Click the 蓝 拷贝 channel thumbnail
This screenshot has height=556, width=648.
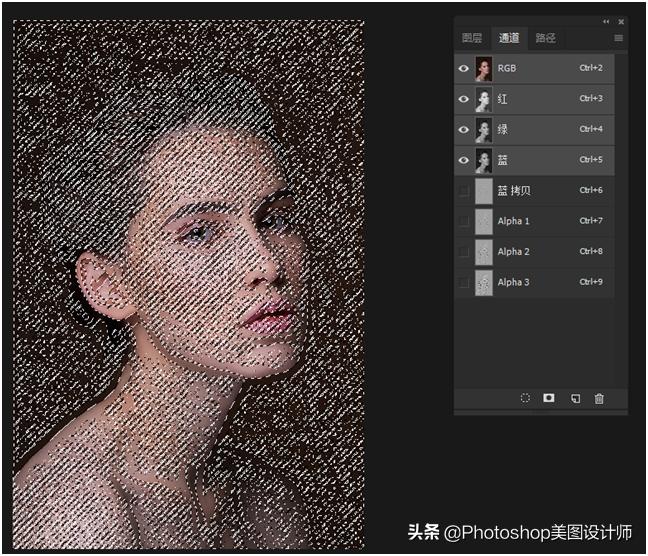click(x=484, y=191)
